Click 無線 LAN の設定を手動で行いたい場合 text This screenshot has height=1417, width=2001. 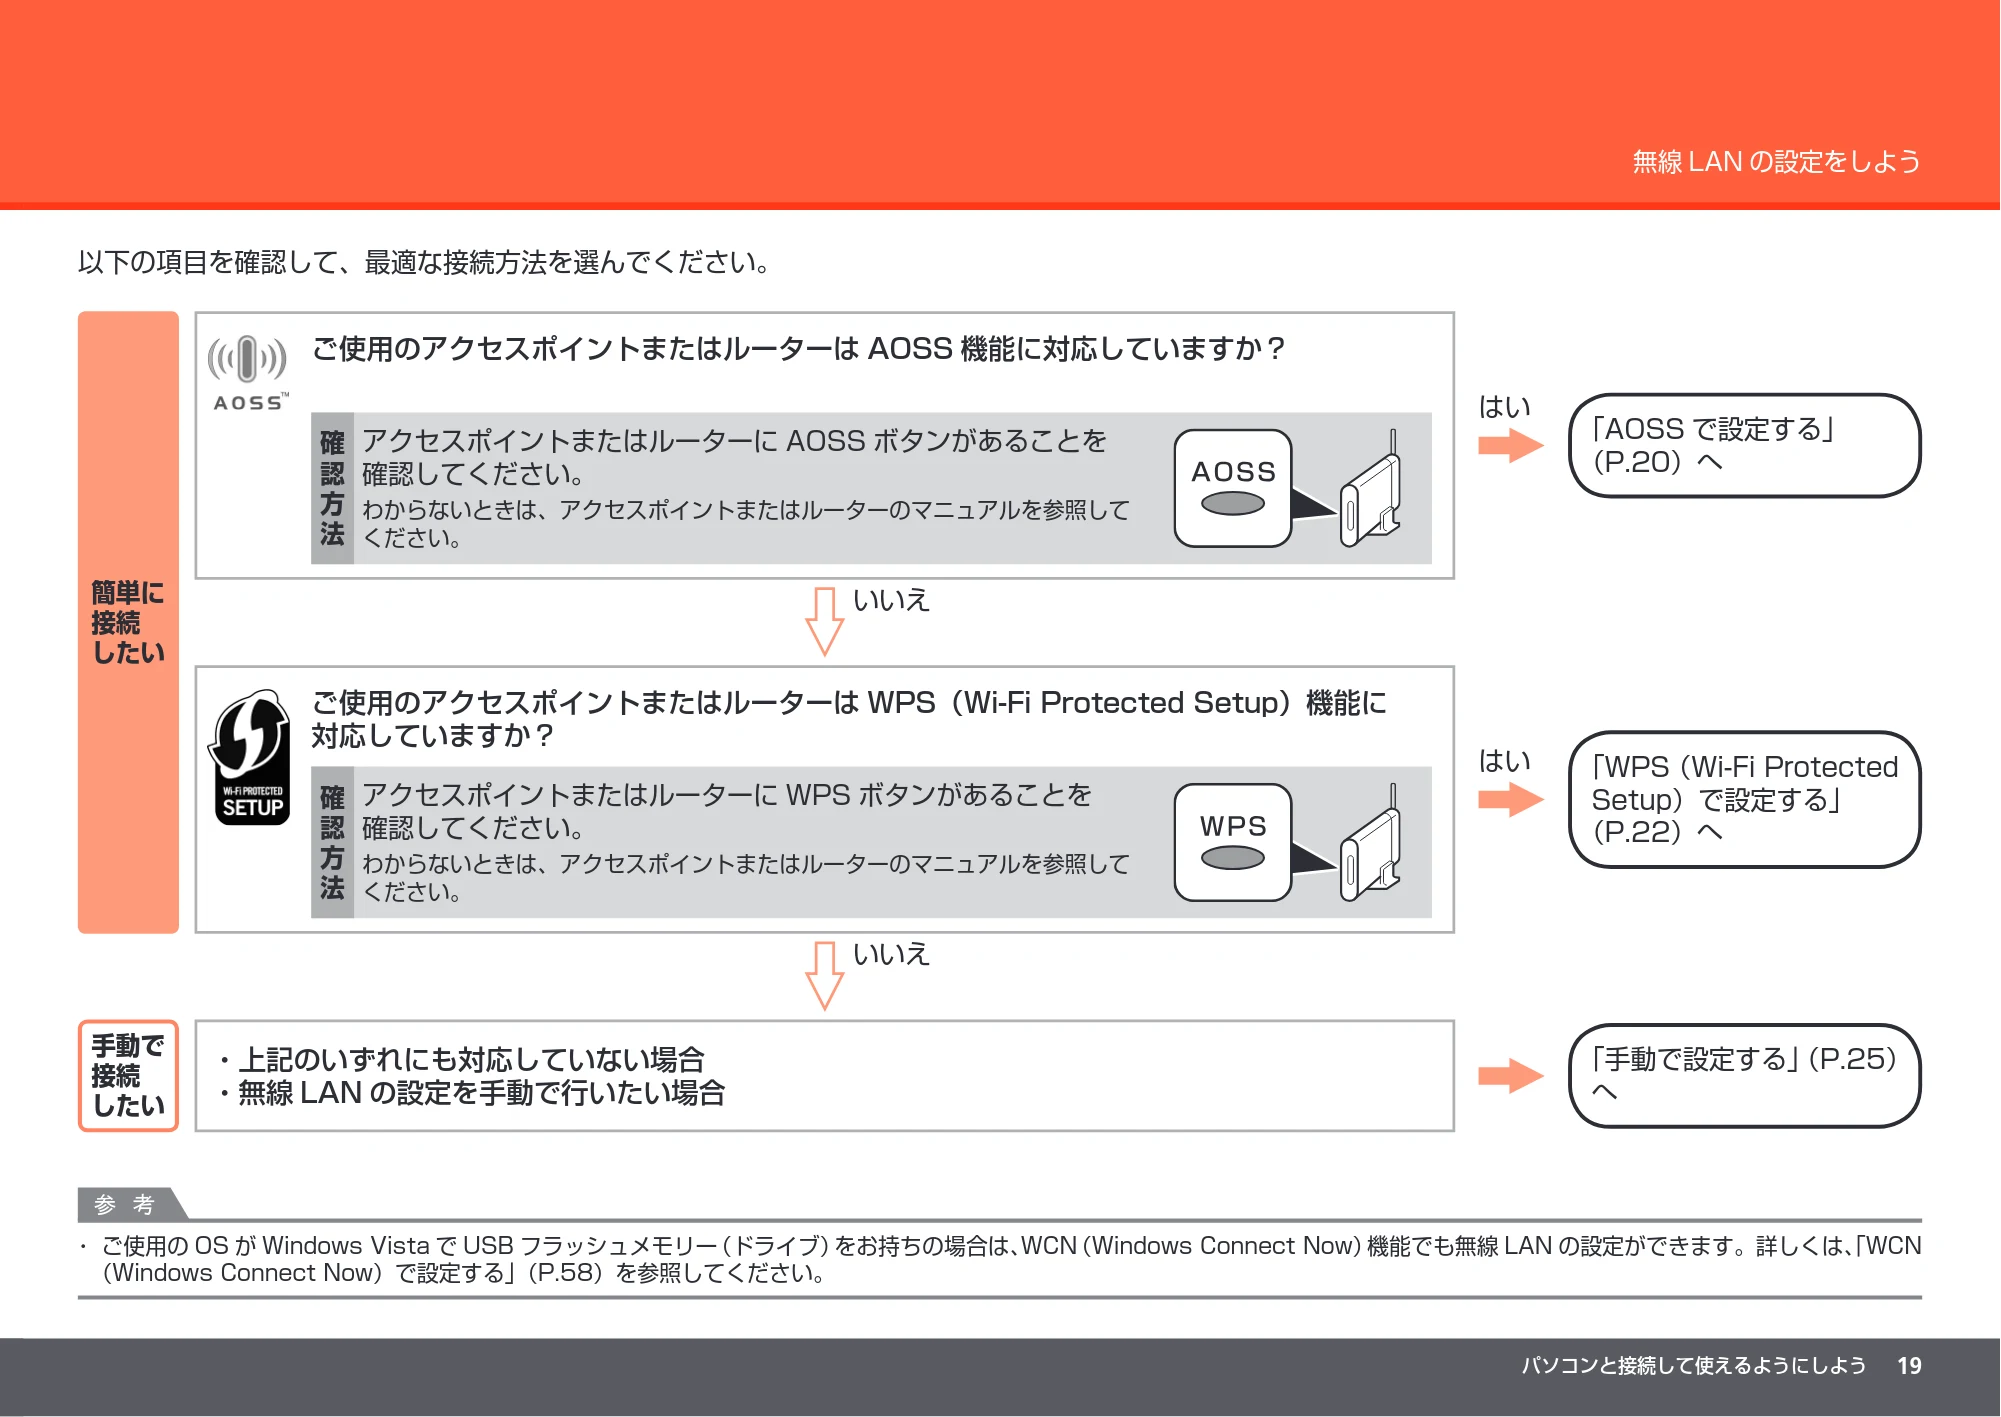pyautogui.click(x=473, y=1093)
